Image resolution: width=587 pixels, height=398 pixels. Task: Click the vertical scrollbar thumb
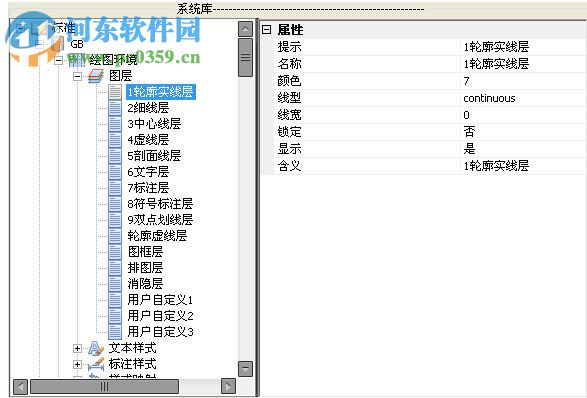pyautogui.click(x=245, y=58)
